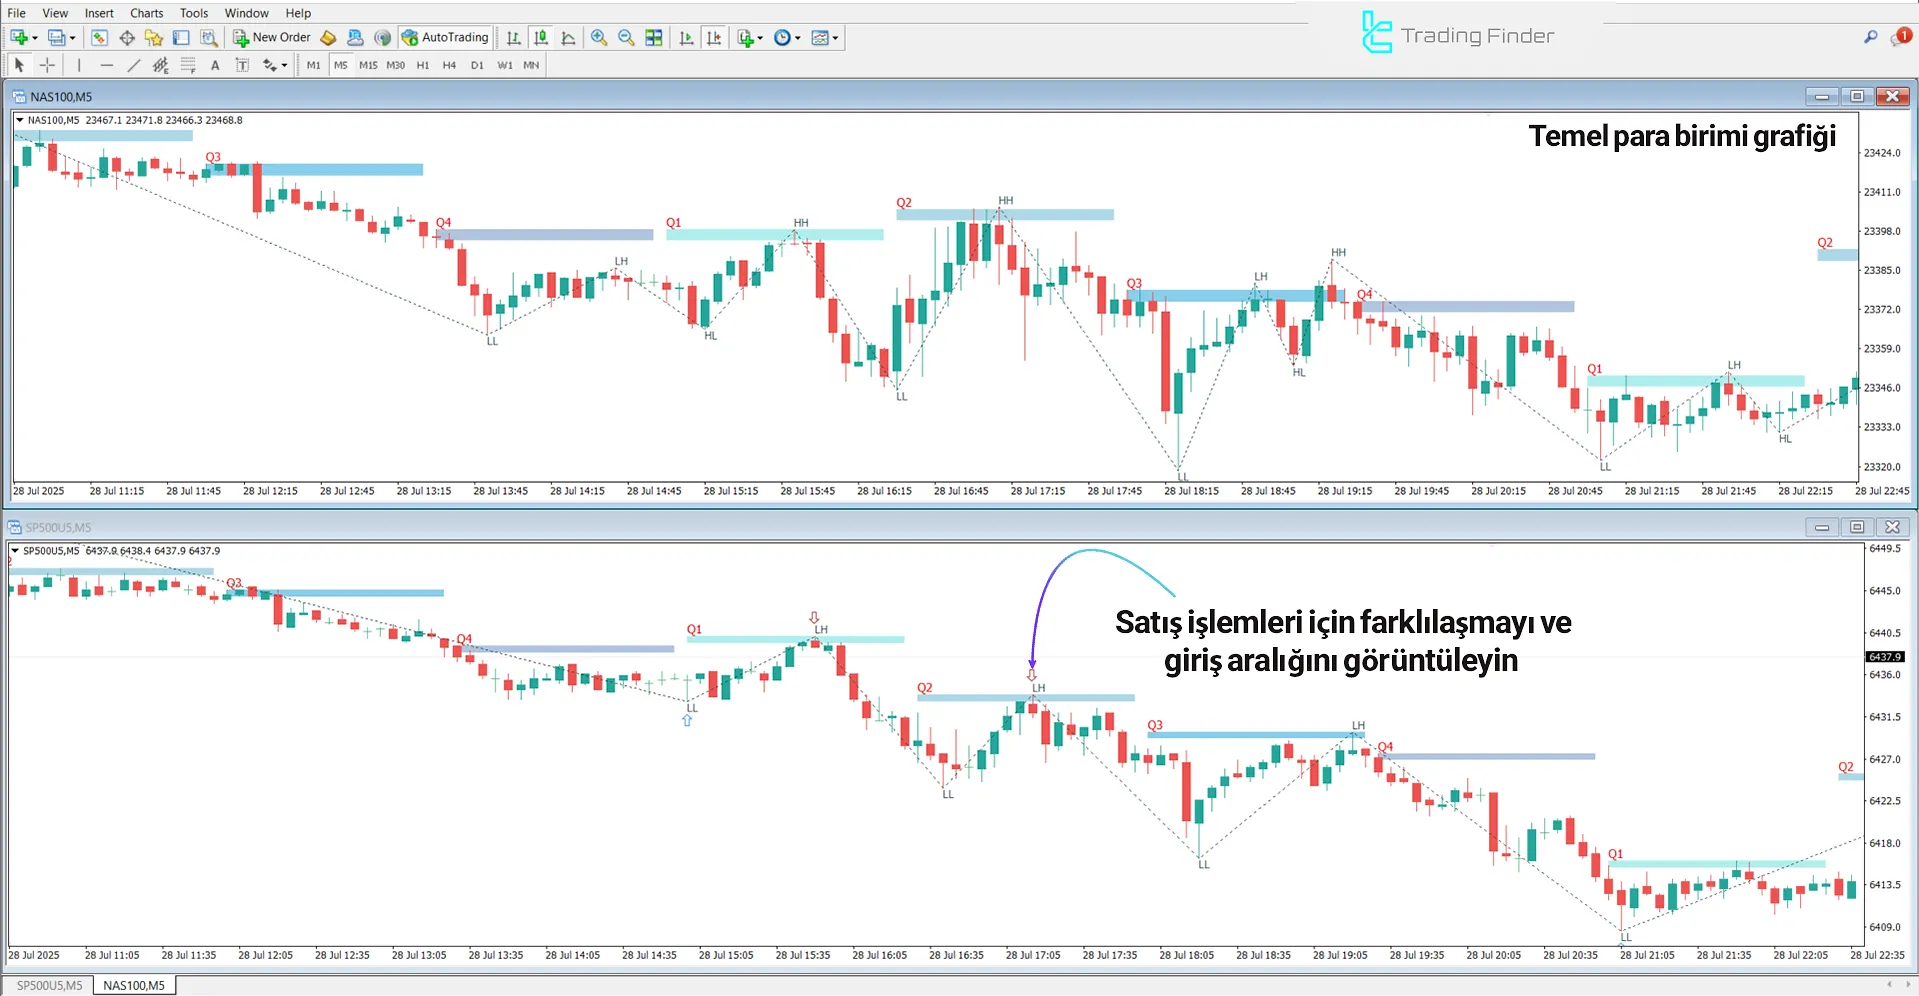Open the Help menu
The width and height of the screenshot is (1919, 996).
click(298, 13)
